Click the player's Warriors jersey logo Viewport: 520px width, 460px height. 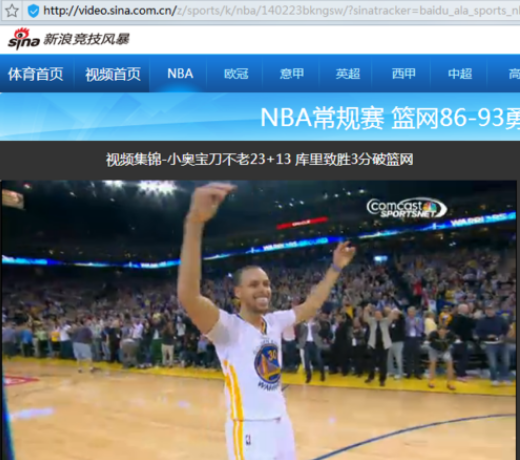(267, 363)
